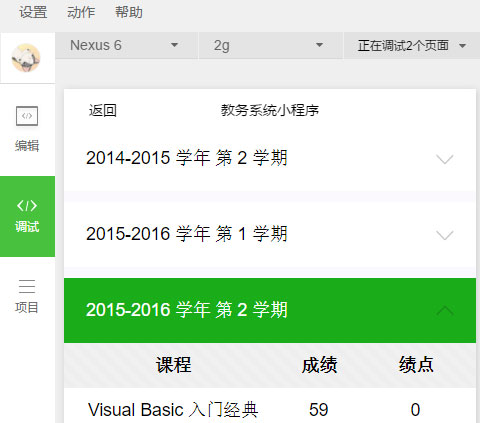Screen dimensions: 480x423
Task: Open the 2g network speed dropdown
Action: 270,45
